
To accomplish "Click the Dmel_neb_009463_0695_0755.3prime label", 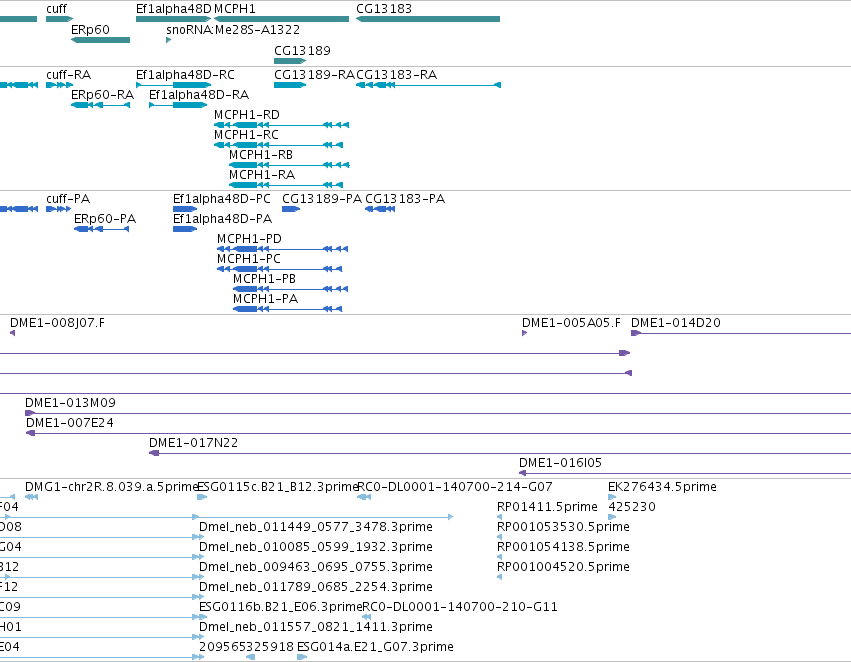I will tap(316, 567).
